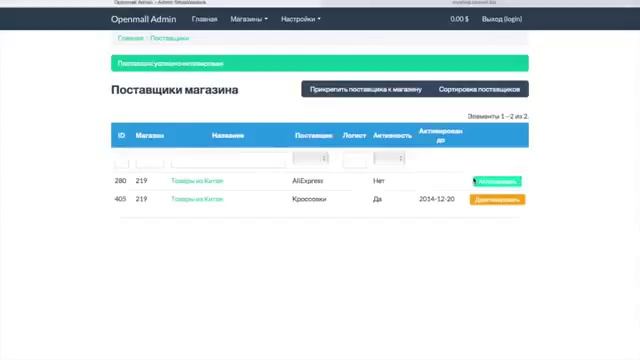Open the Openmall Admin brand link

click(x=143, y=19)
